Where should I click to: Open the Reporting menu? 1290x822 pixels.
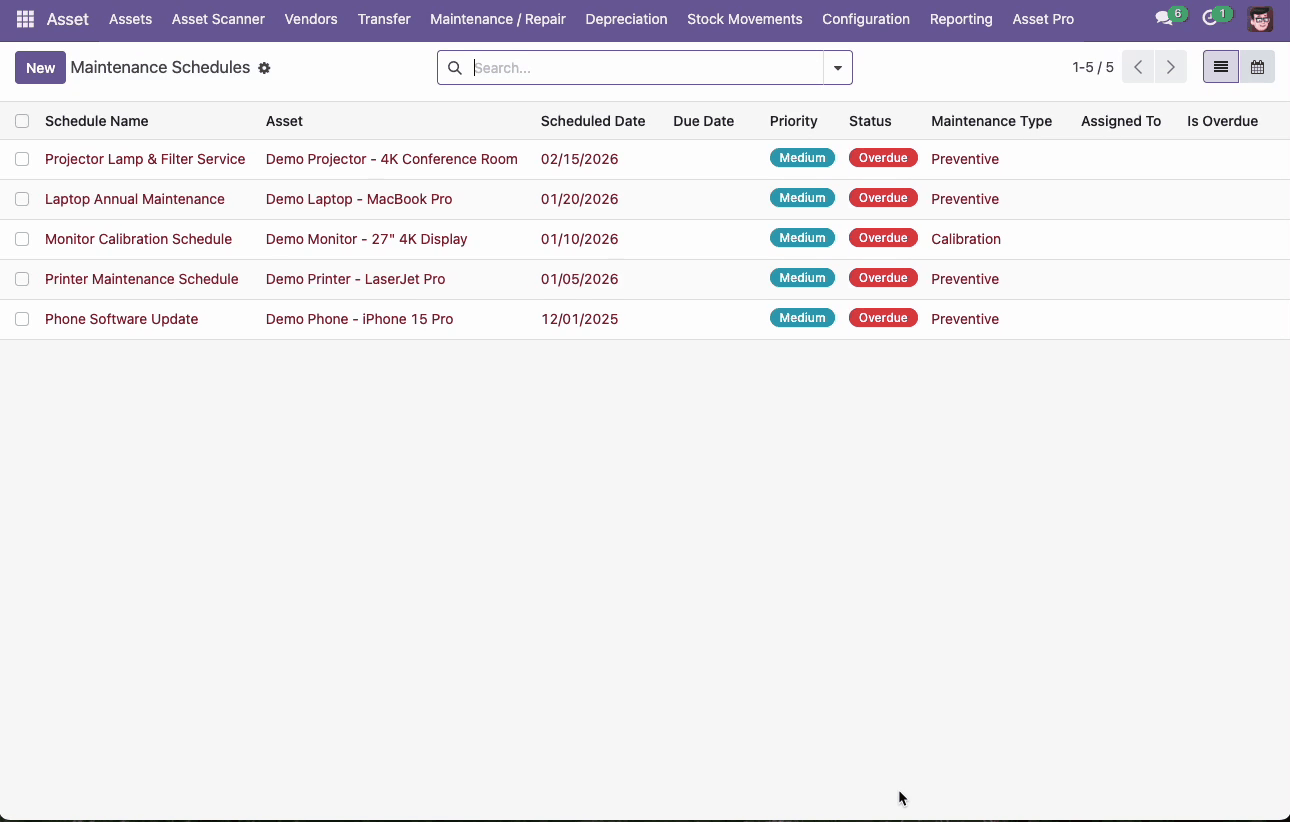[961, 19]
